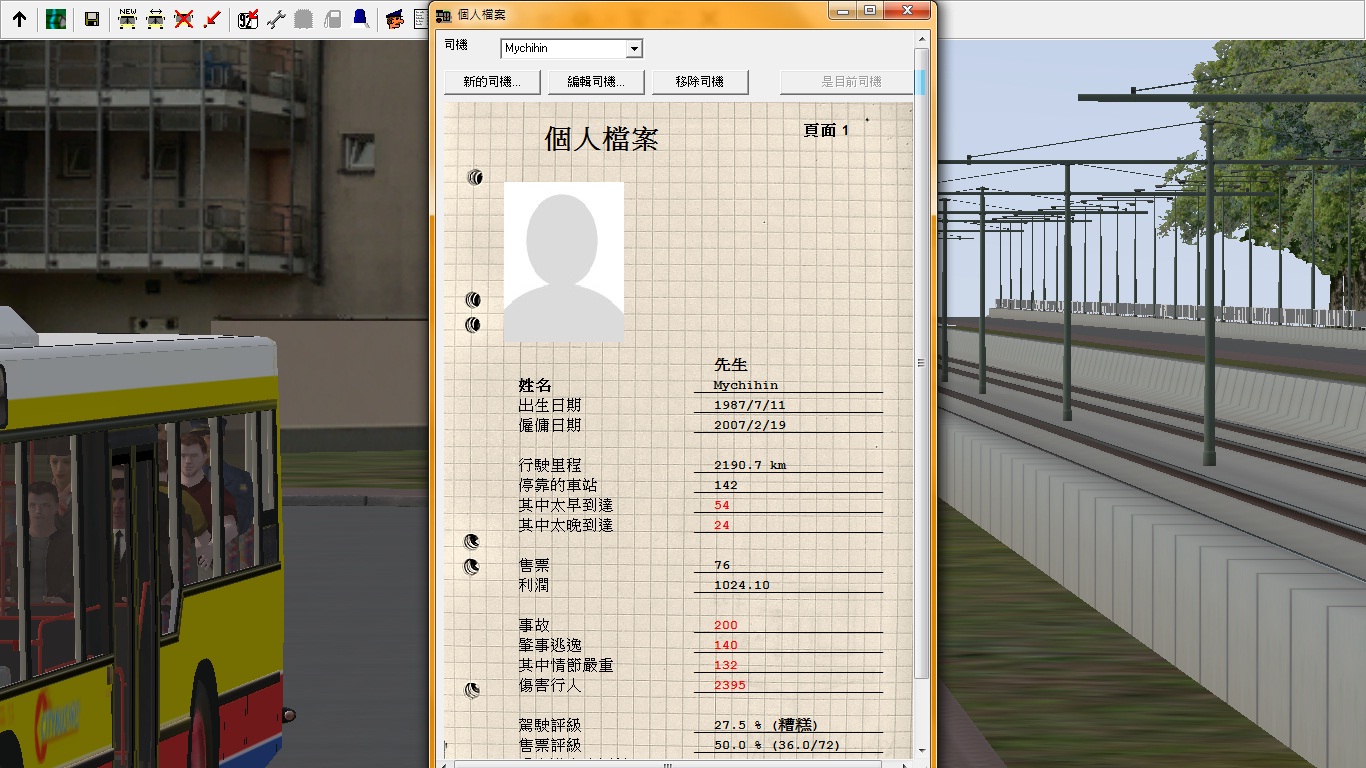Open the map view from the toolbar
Image resolution: width=1366 pixels, height=768 pixels.
[x=56, y=19]
